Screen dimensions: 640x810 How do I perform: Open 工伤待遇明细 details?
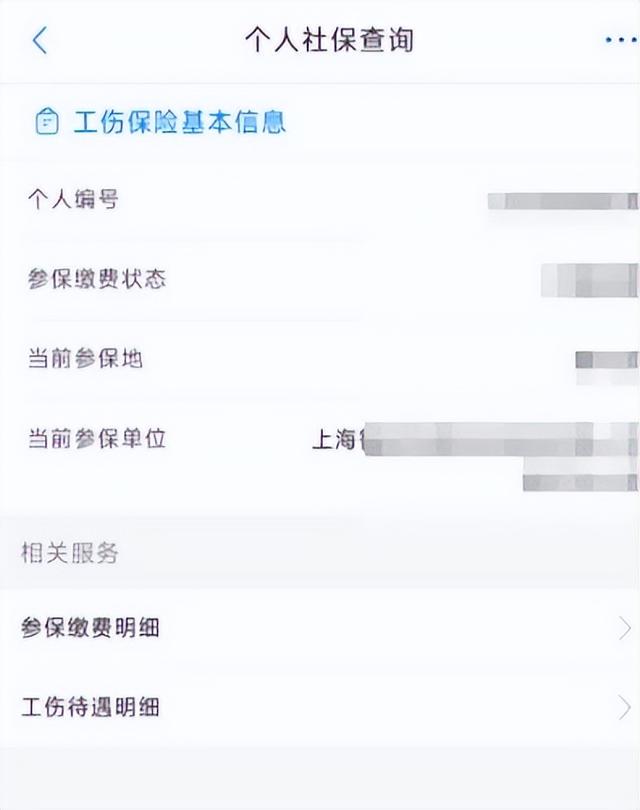[91, 708]
